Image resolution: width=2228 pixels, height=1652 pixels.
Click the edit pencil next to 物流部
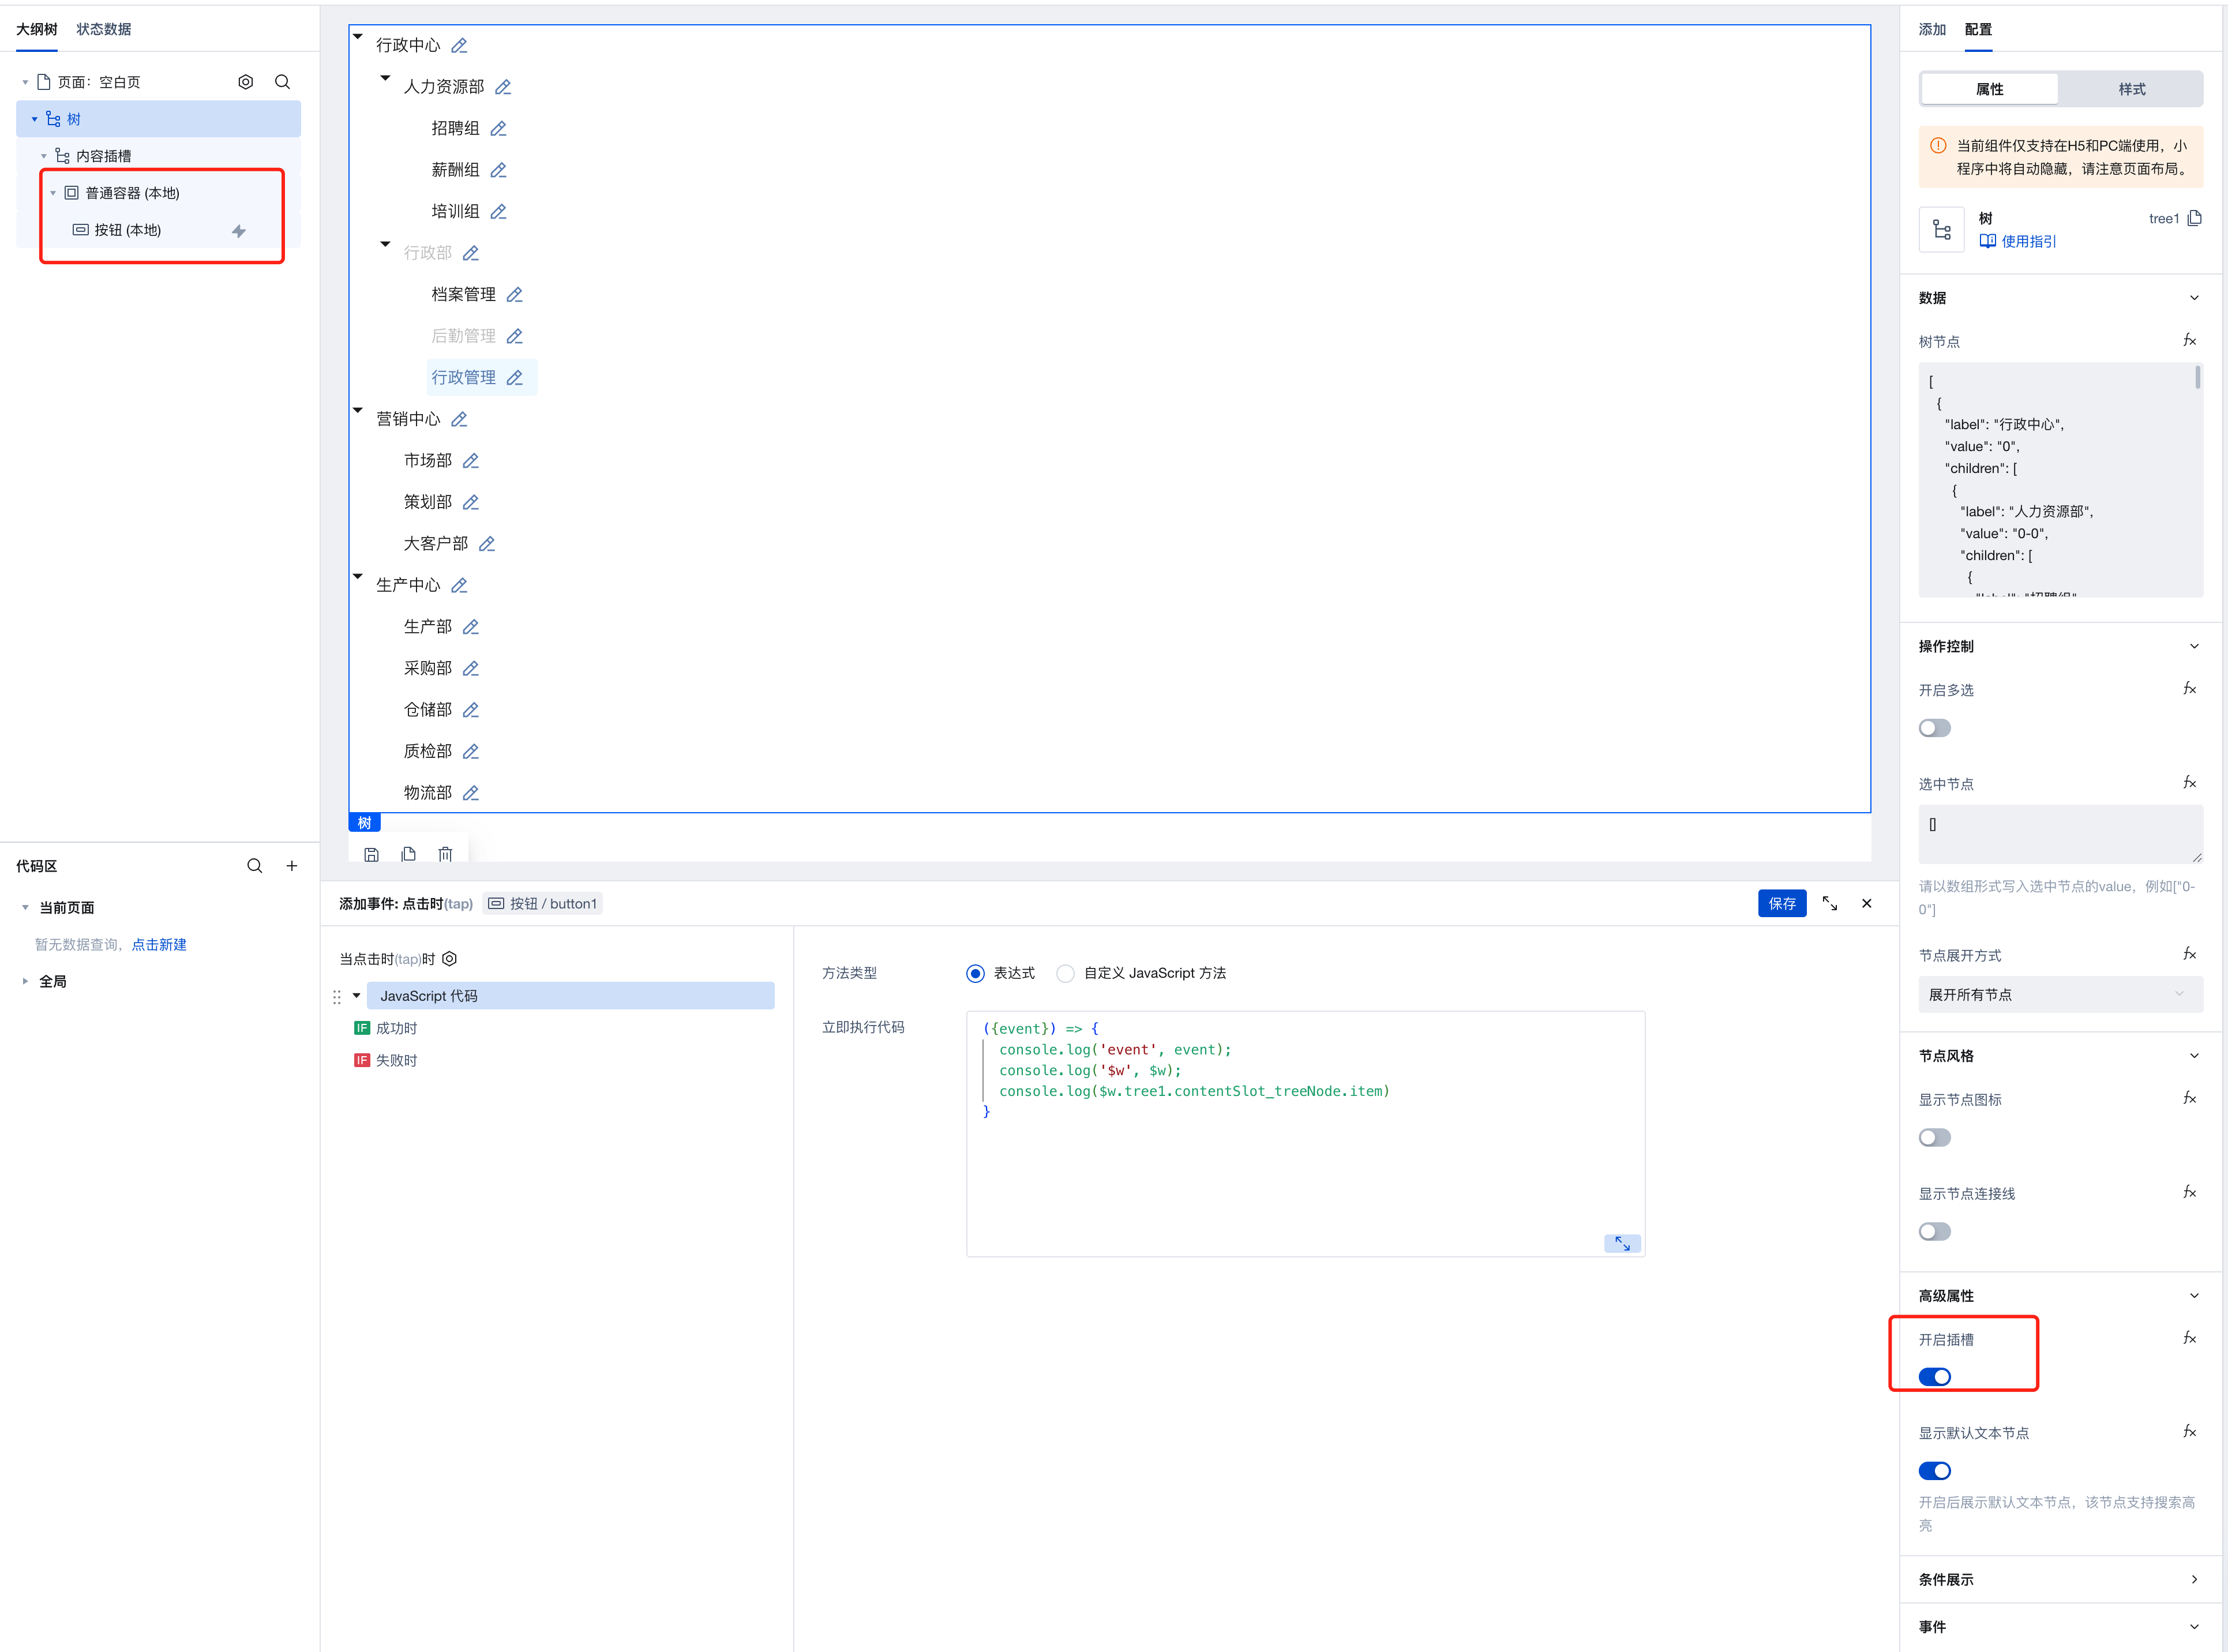pos(471,792)
